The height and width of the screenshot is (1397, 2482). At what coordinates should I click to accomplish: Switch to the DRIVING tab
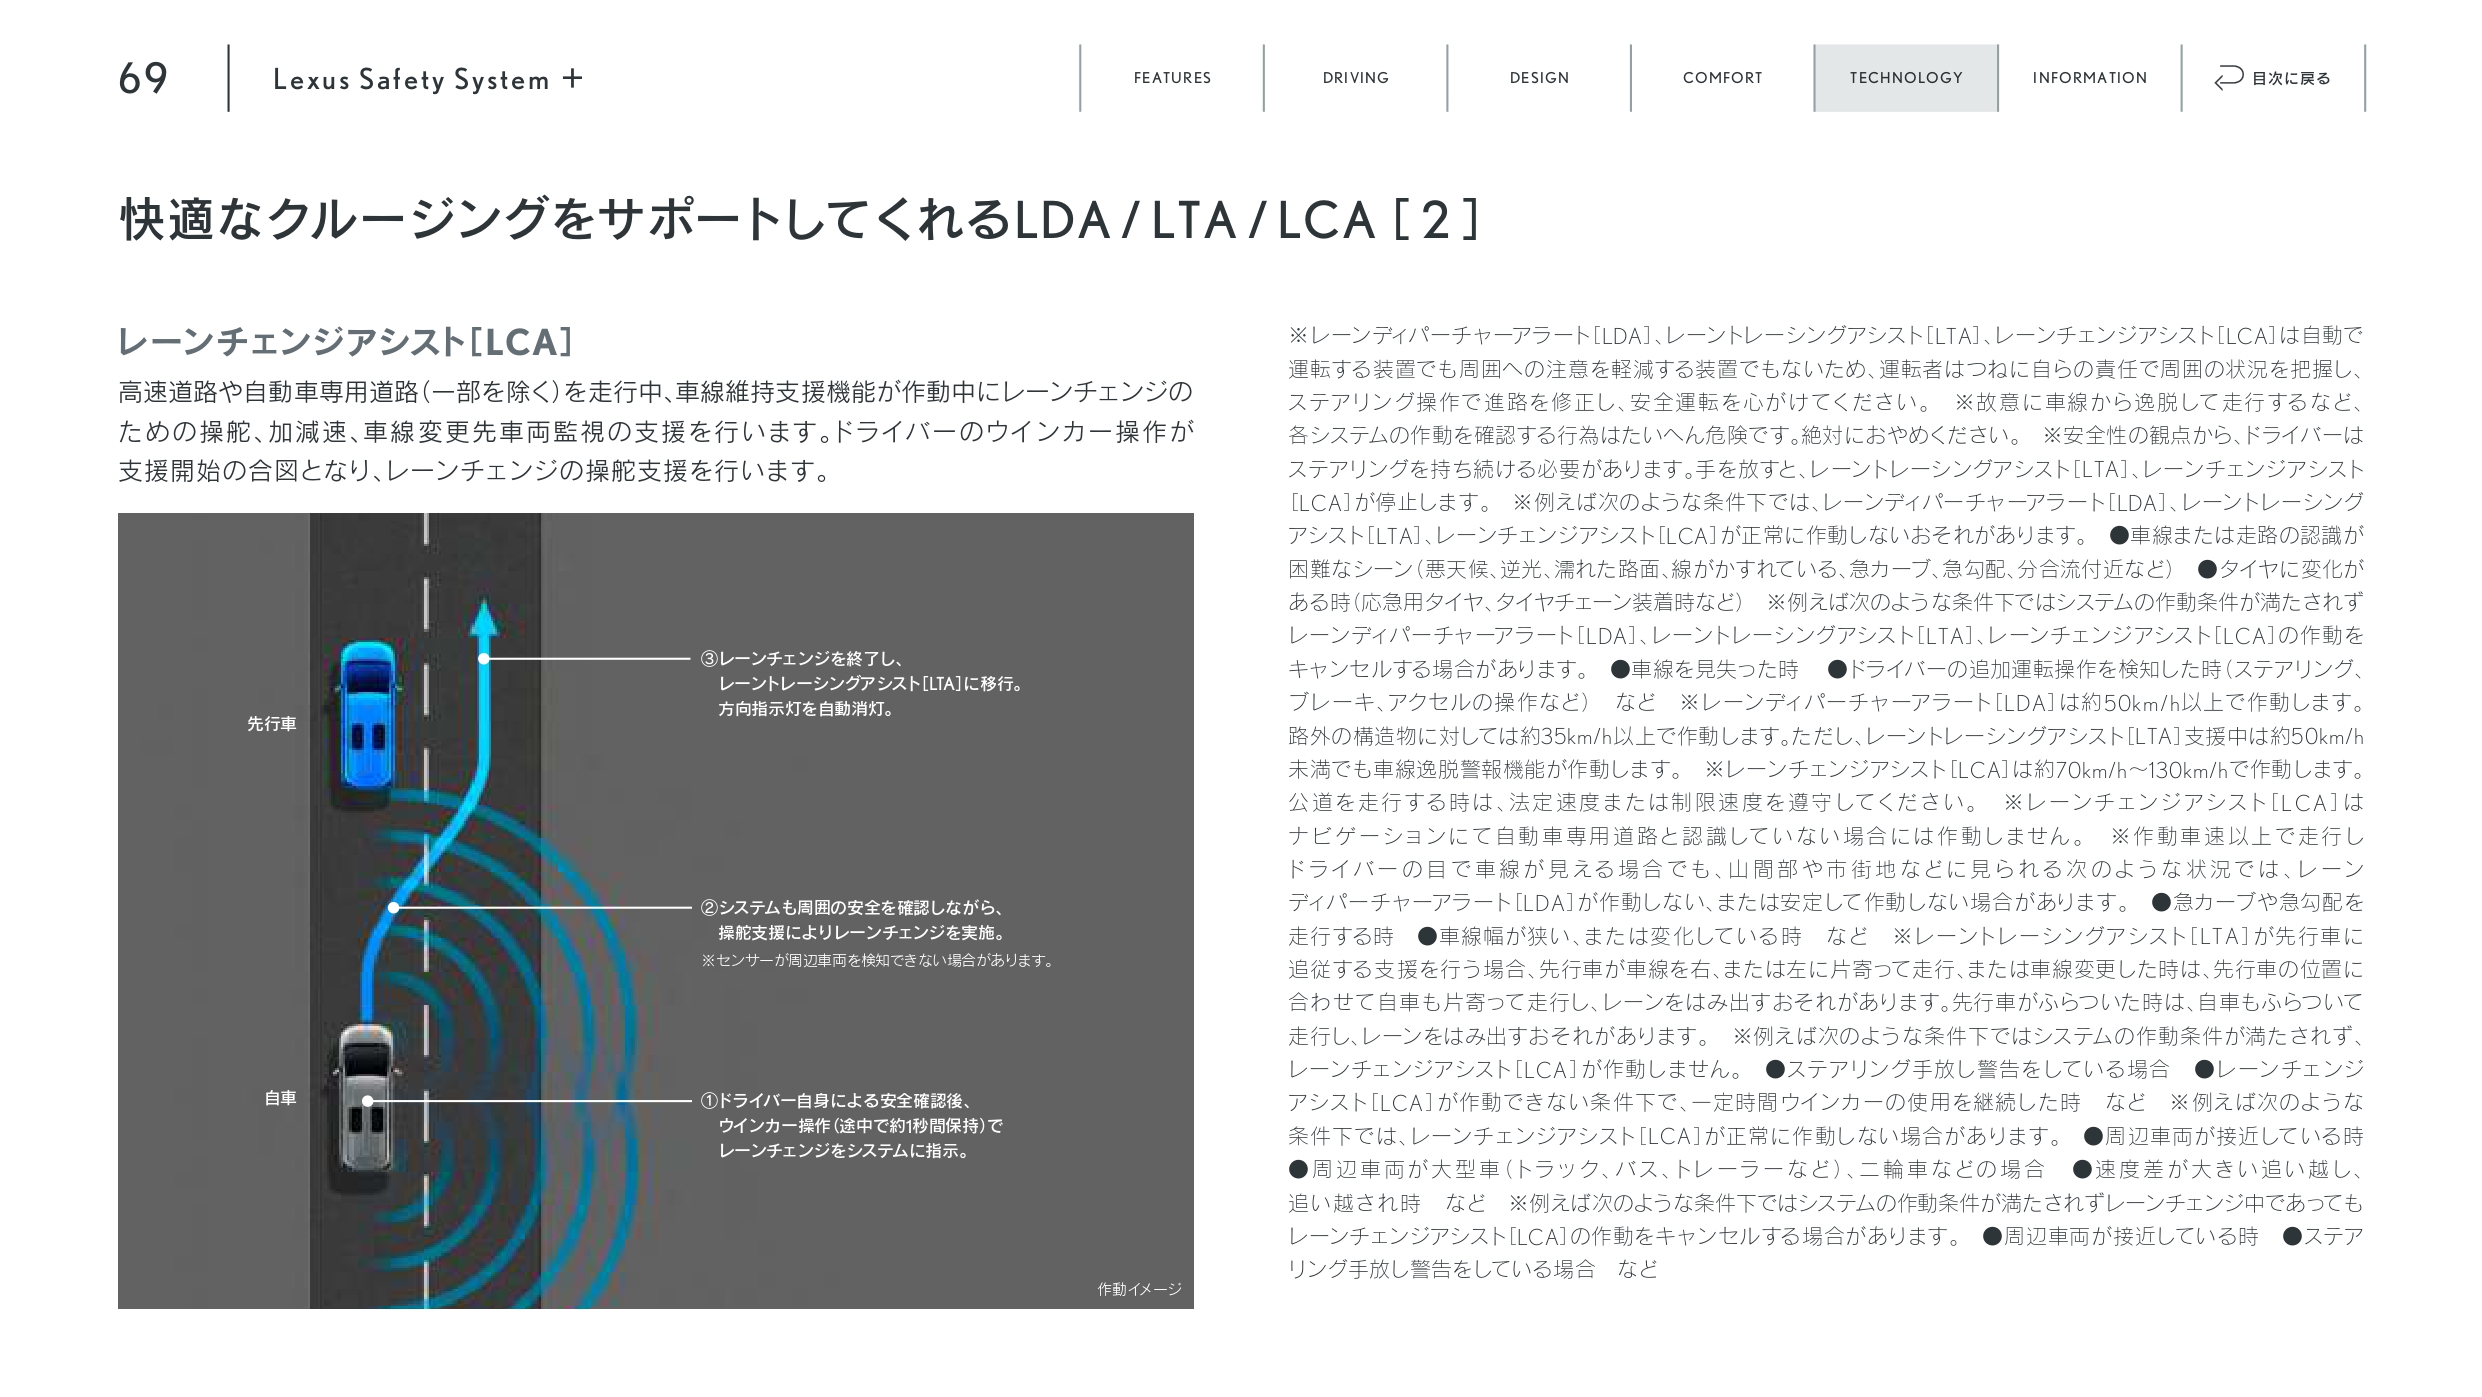pos(1355,78)
